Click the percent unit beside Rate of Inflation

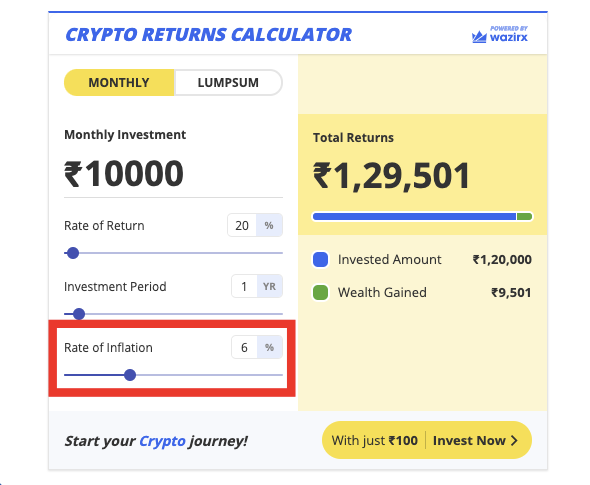(269, 347)
